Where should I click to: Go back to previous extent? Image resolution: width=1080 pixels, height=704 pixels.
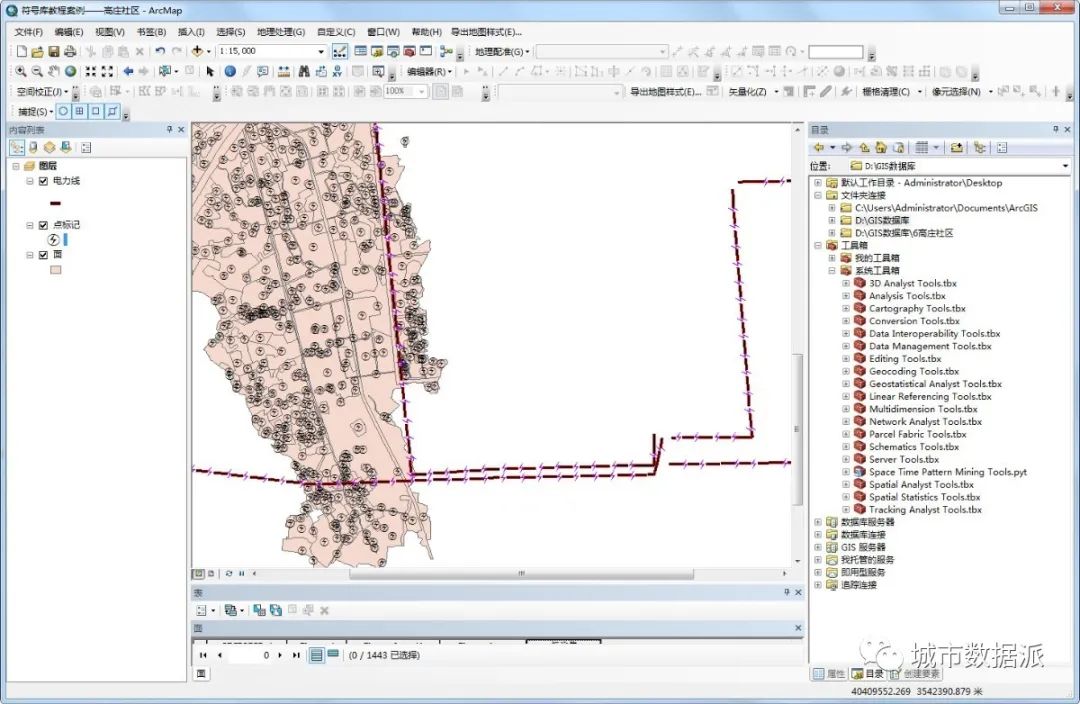128,71
